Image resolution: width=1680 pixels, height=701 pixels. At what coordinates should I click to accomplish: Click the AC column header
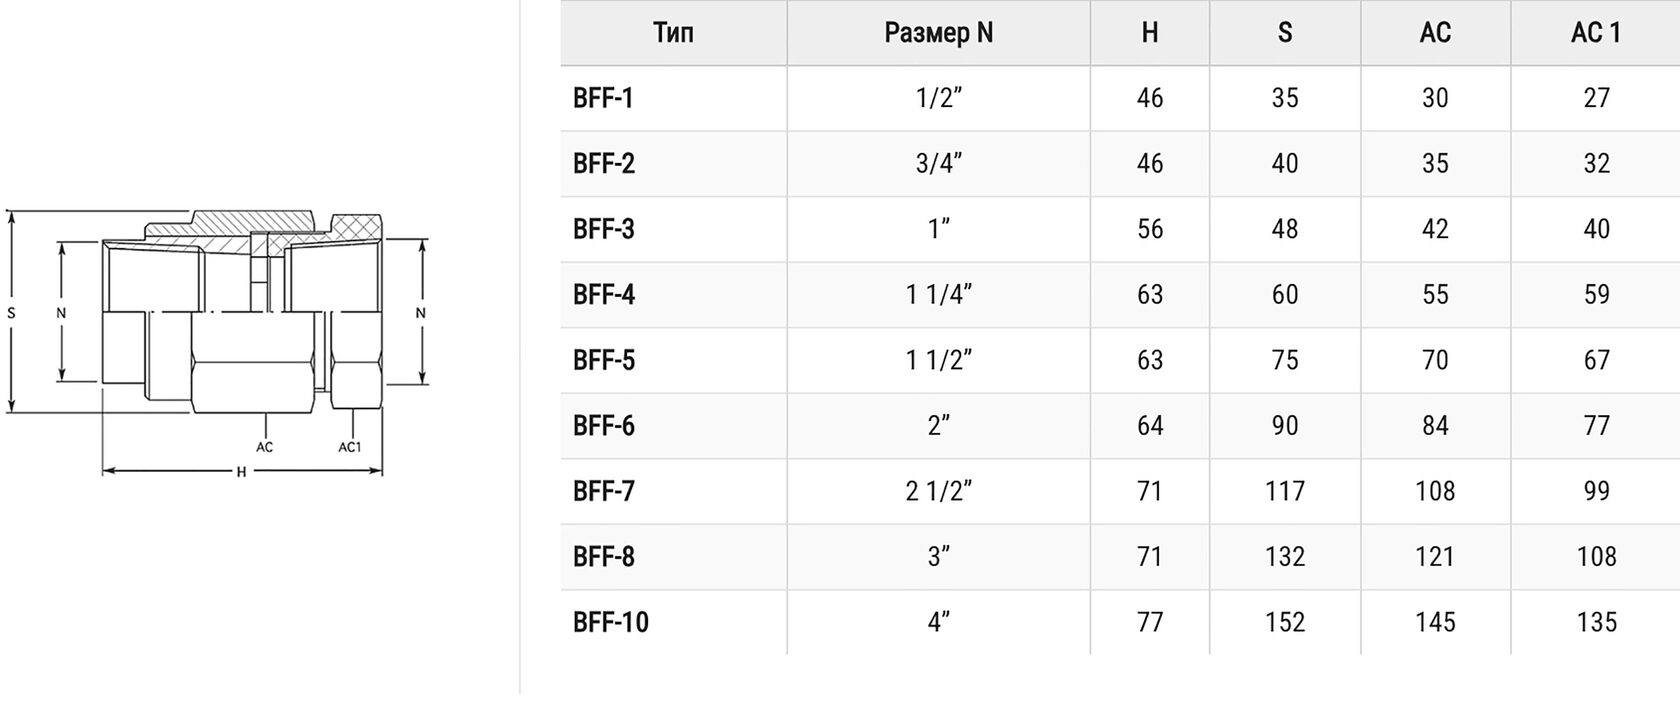tap(1434, 33)
